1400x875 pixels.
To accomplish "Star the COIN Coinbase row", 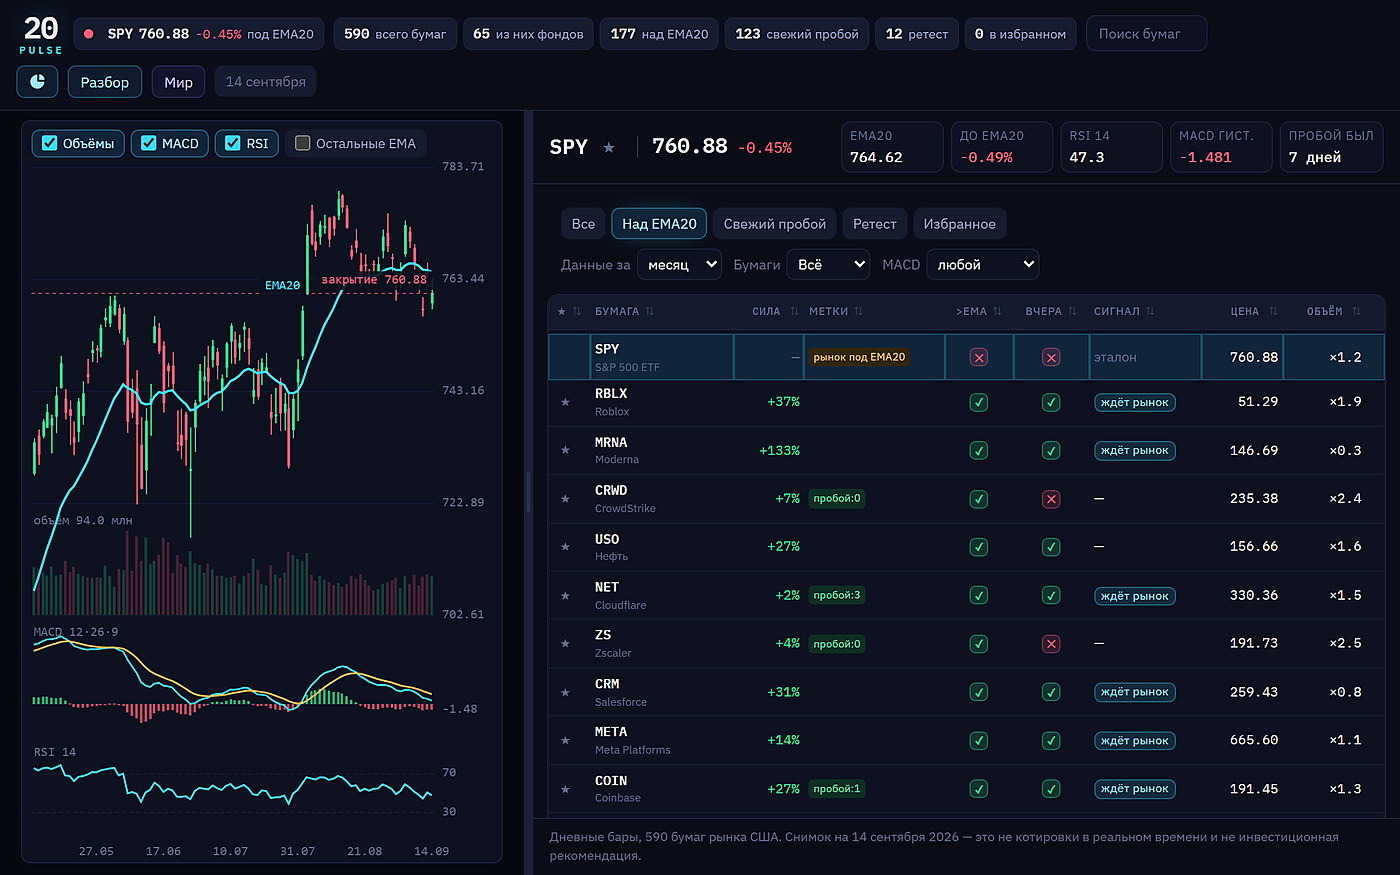I will point(565,789).
